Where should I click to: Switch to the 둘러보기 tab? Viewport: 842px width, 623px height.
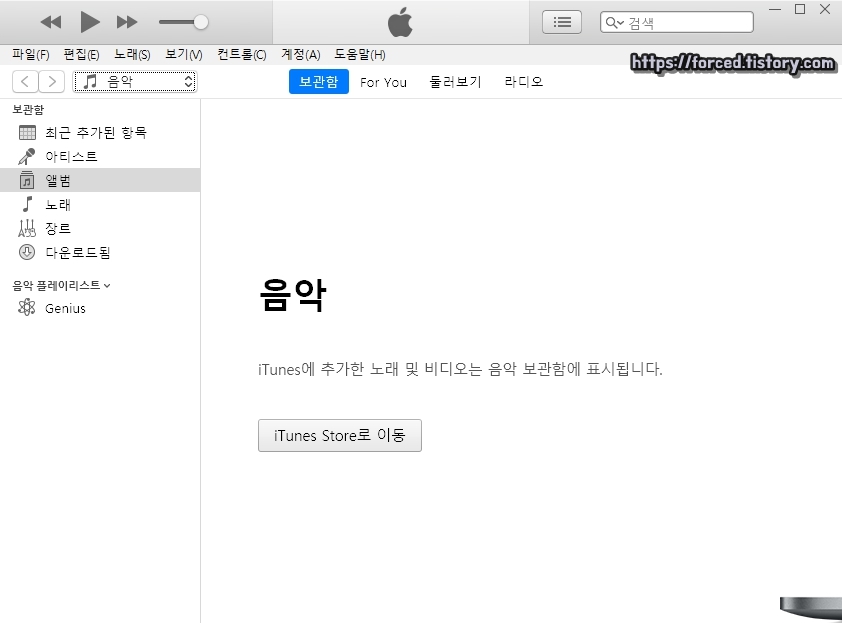pyautogui.click(x=455, y=82)
